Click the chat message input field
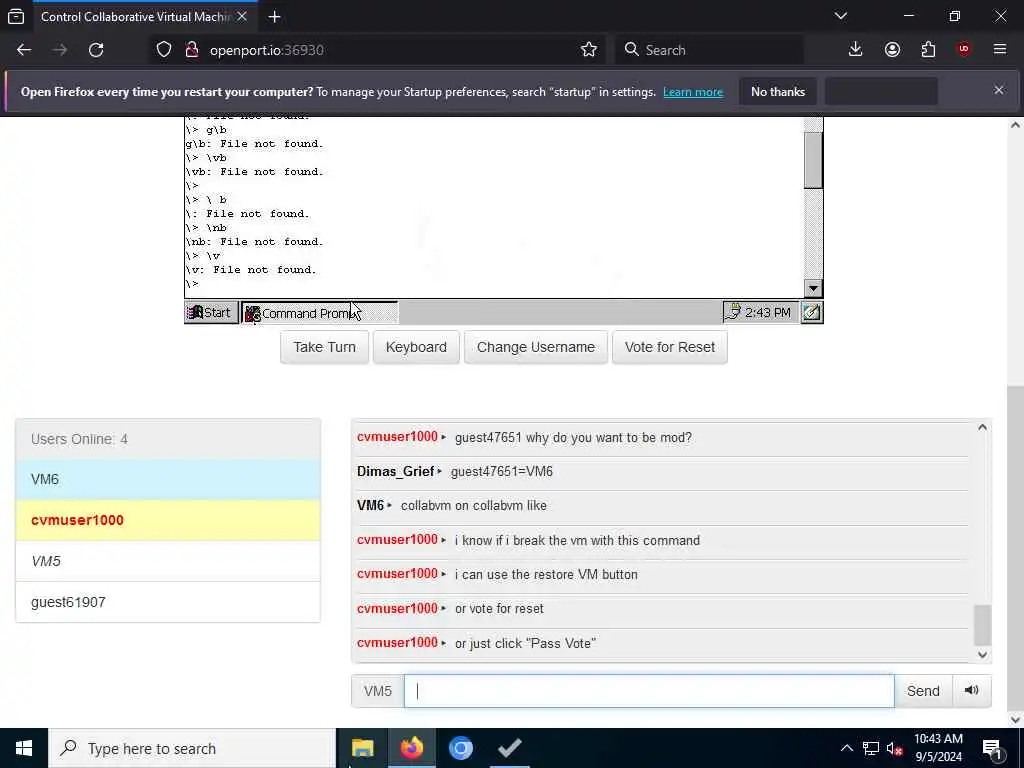 point(649,691)
